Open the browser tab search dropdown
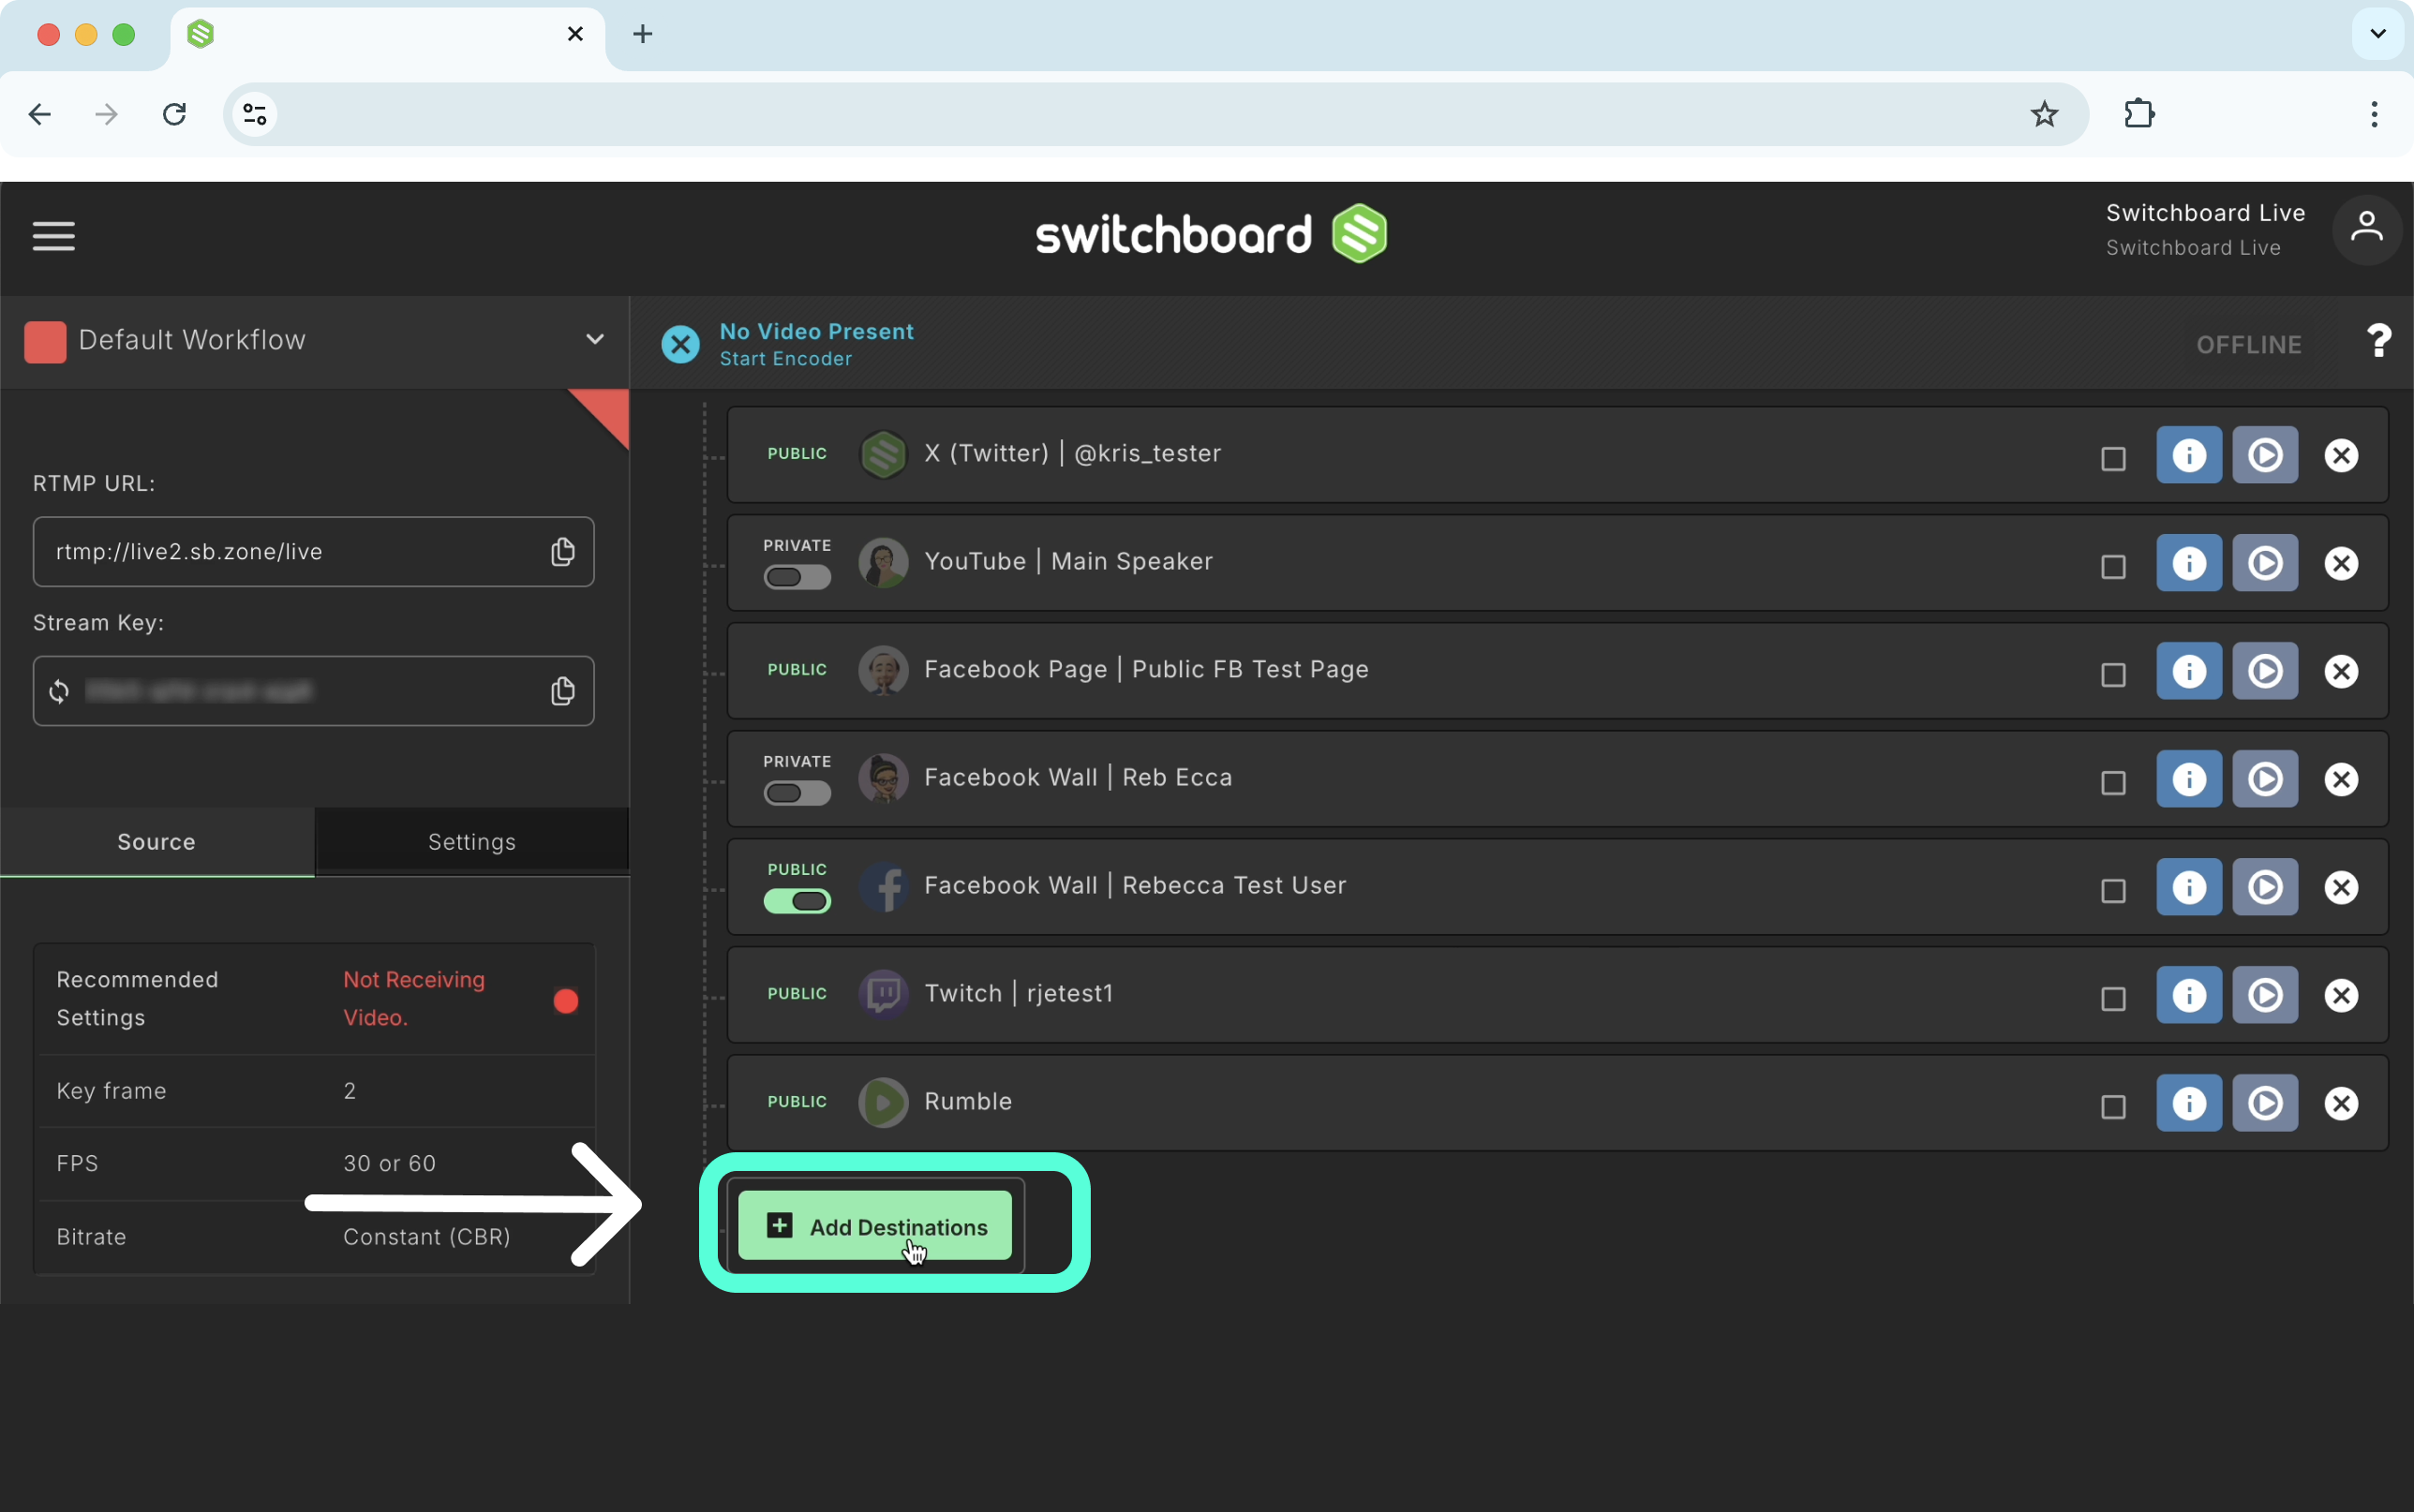2414x1512 pixels. click(2377, 34)
